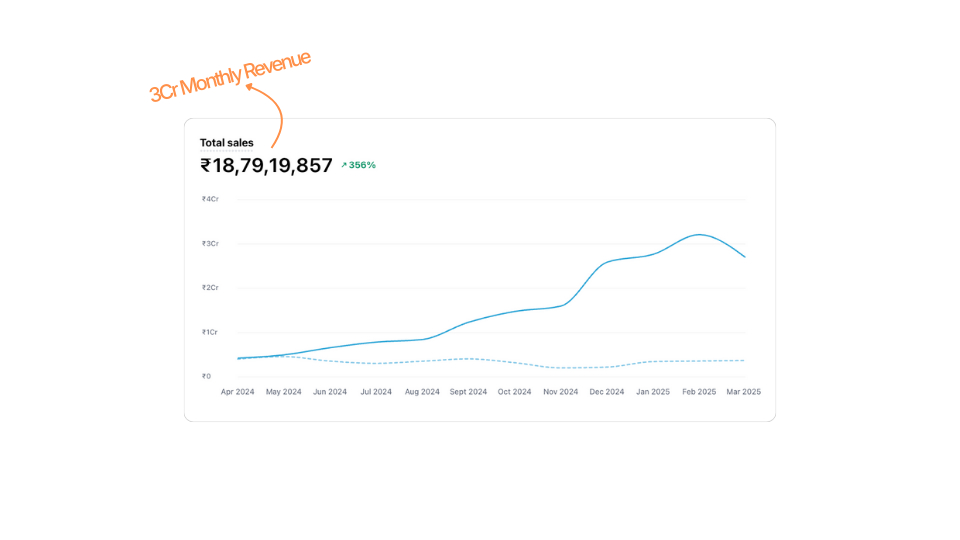This screenshot has width=960, height=540.
Task: Select the Nov 2024 axis label
Action: [x=560, y=392]
